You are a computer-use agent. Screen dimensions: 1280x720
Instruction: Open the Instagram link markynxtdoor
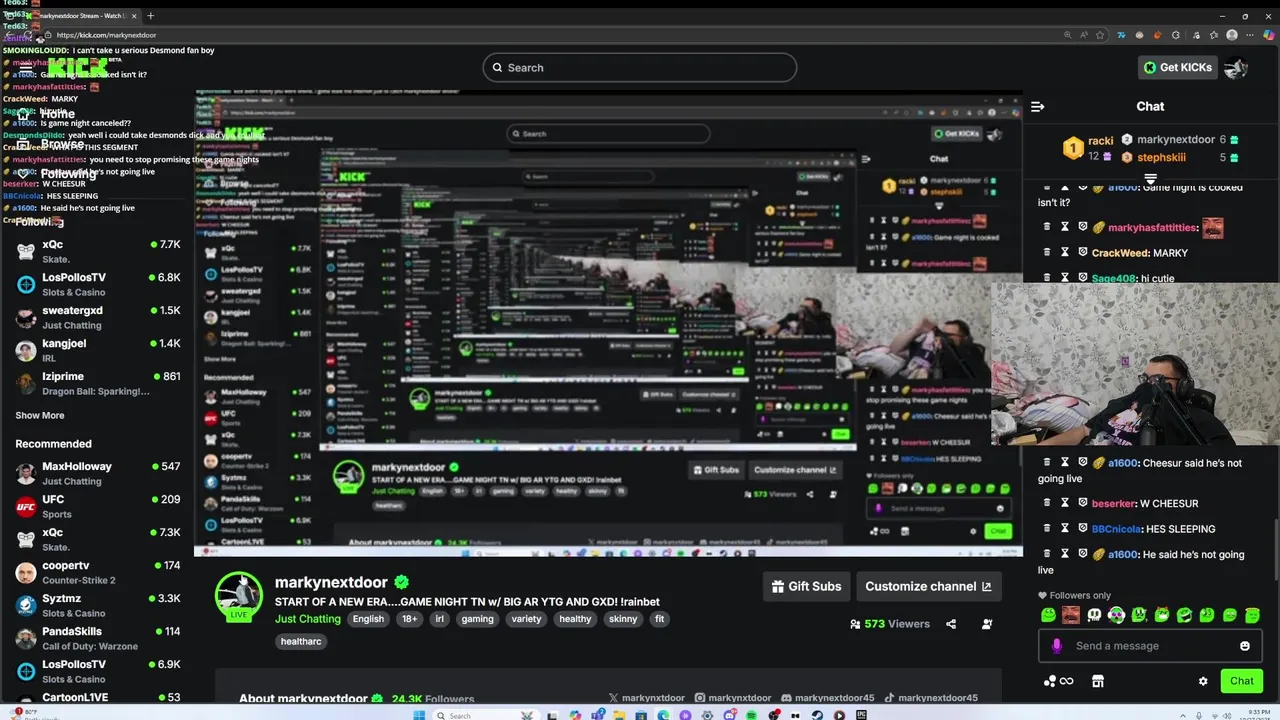[x=733, y=698]
